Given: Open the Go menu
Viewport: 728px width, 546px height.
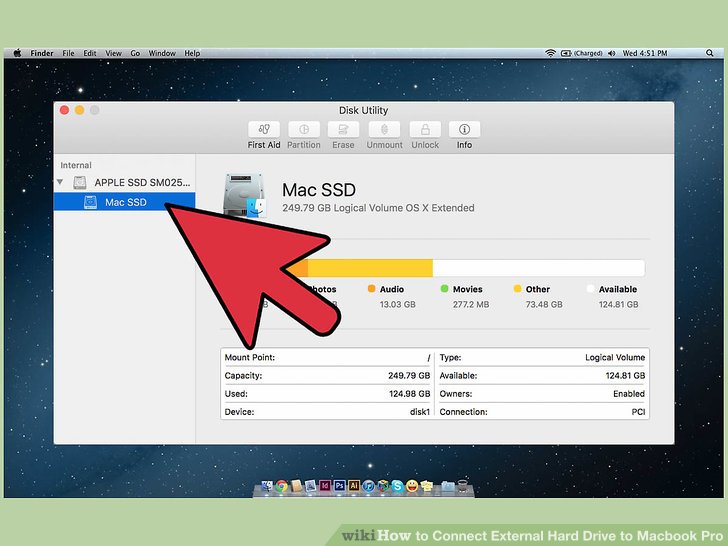Looking at the screenshot, I should point(135,53).
